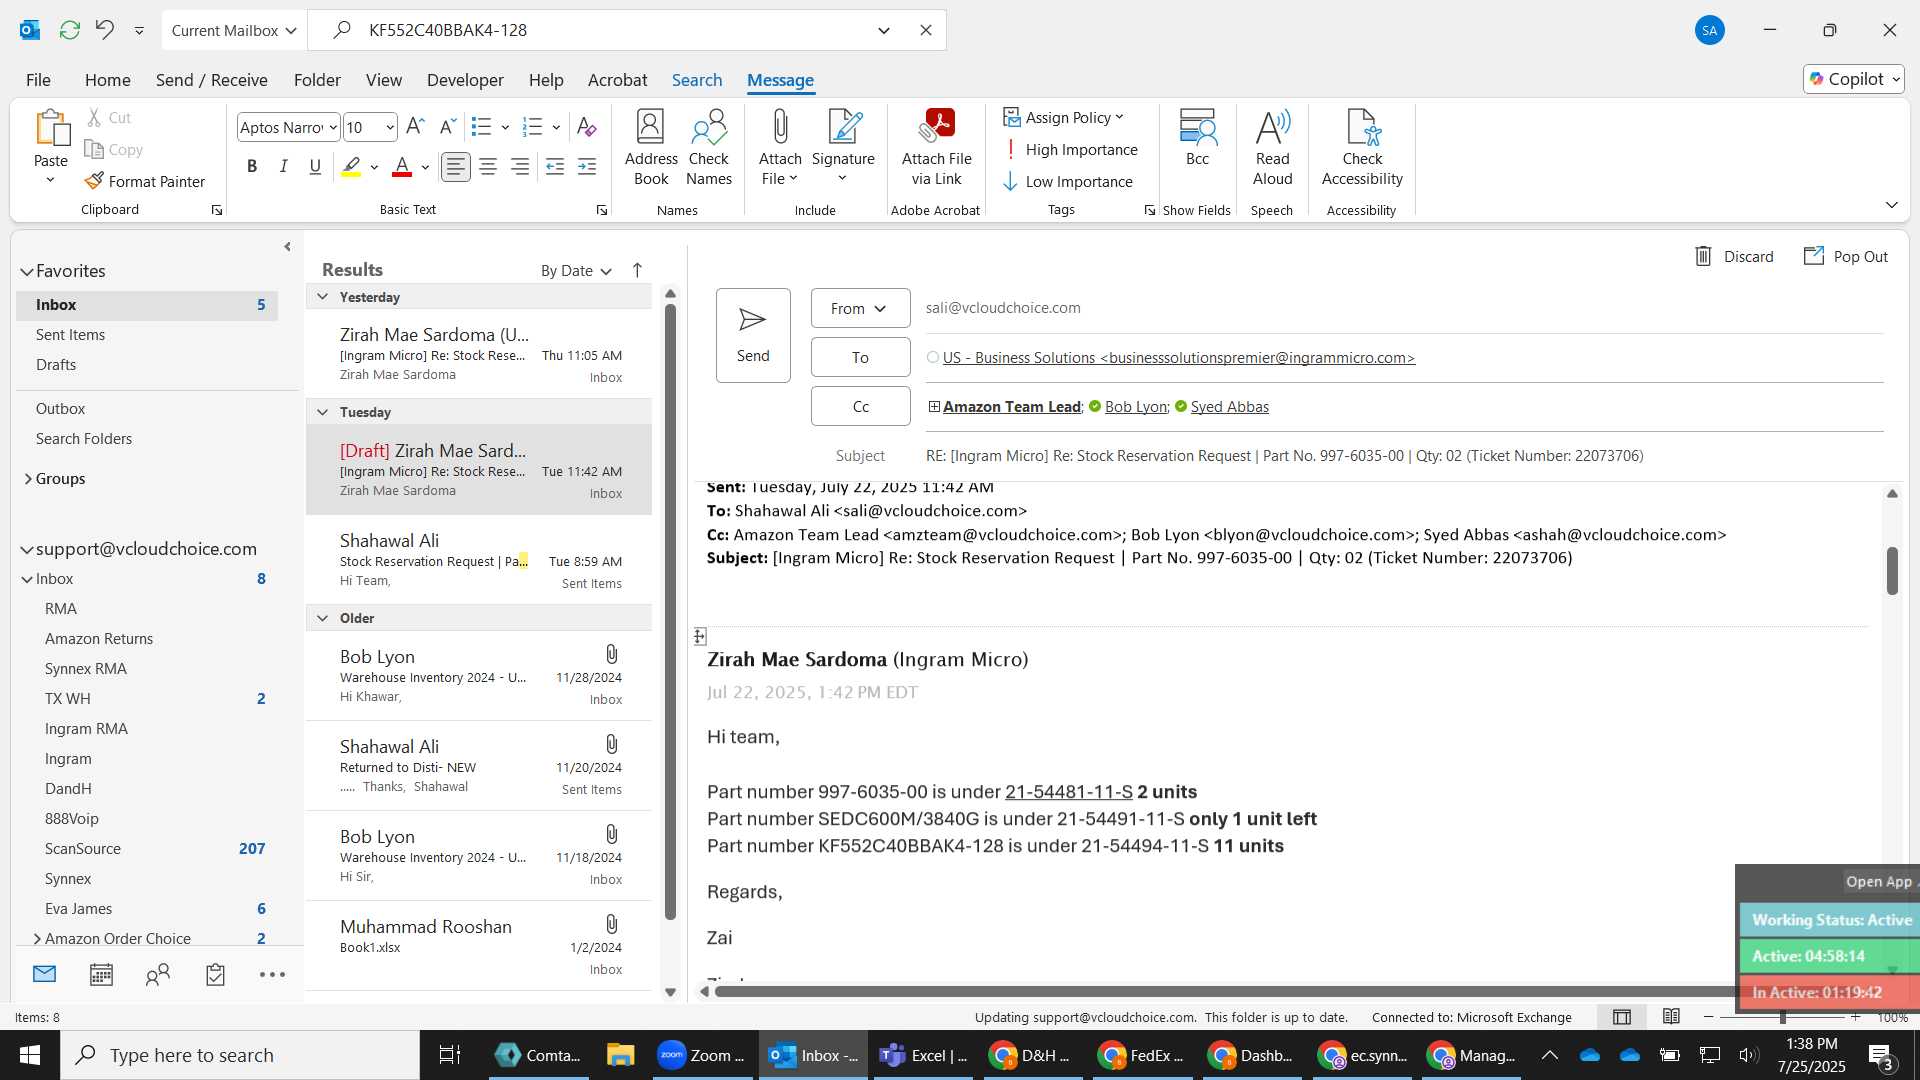Align text left

(456, 167)
